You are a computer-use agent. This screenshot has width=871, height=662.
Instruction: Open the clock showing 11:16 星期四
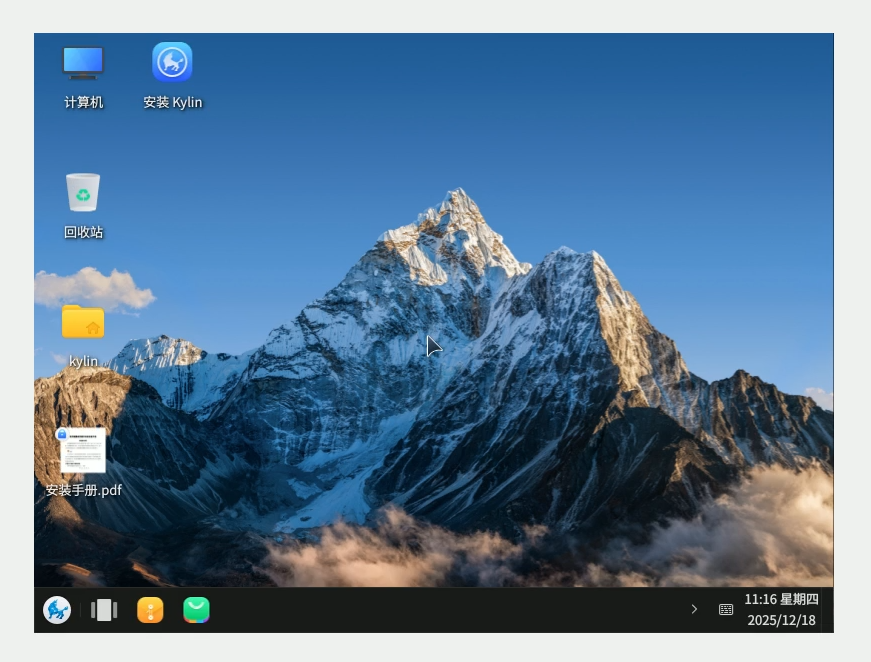pos(781,599)
